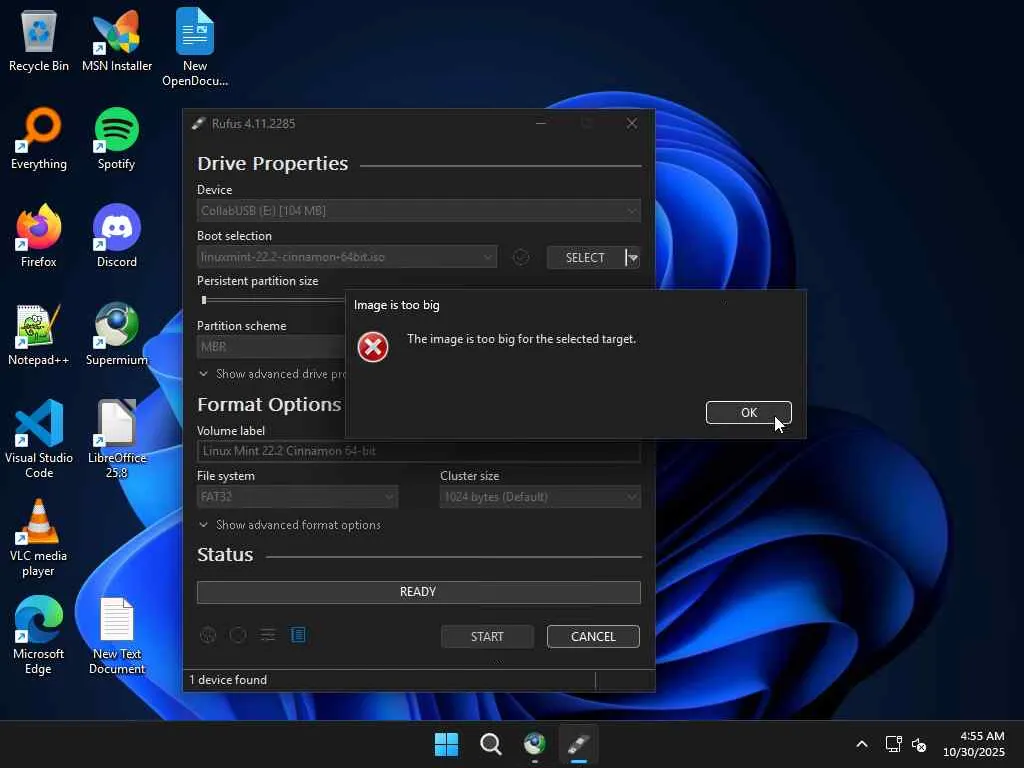The width and height of the screenshot is (1024, 768).
Task: Open MSN Installer desktop shortcut
Action: tap(117, 41)
